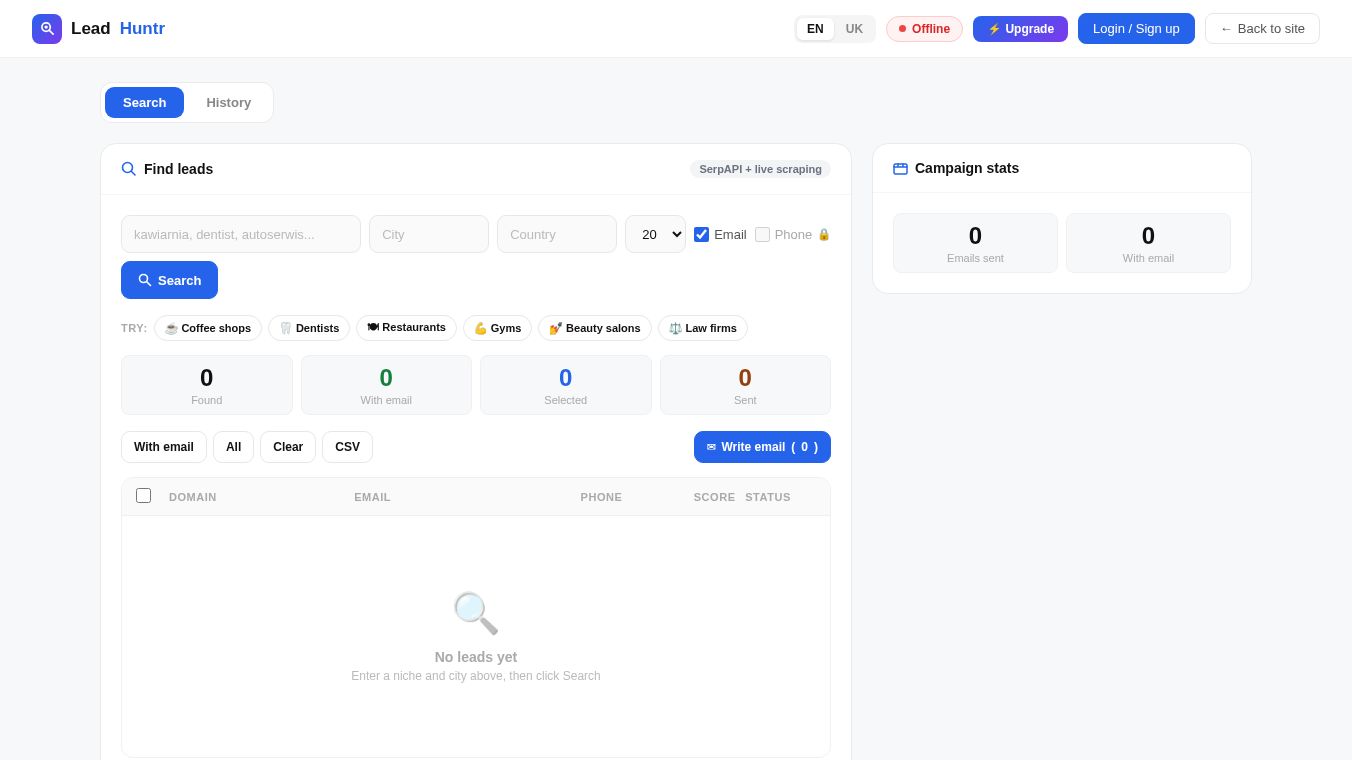
Task: Click the LeadHuntr brand name text
Action: click(118, 29)
